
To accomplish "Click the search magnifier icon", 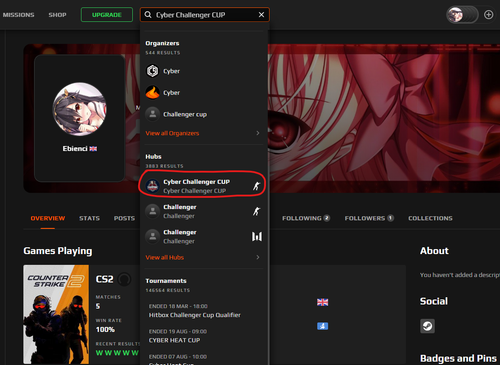I will click(148, 15).
